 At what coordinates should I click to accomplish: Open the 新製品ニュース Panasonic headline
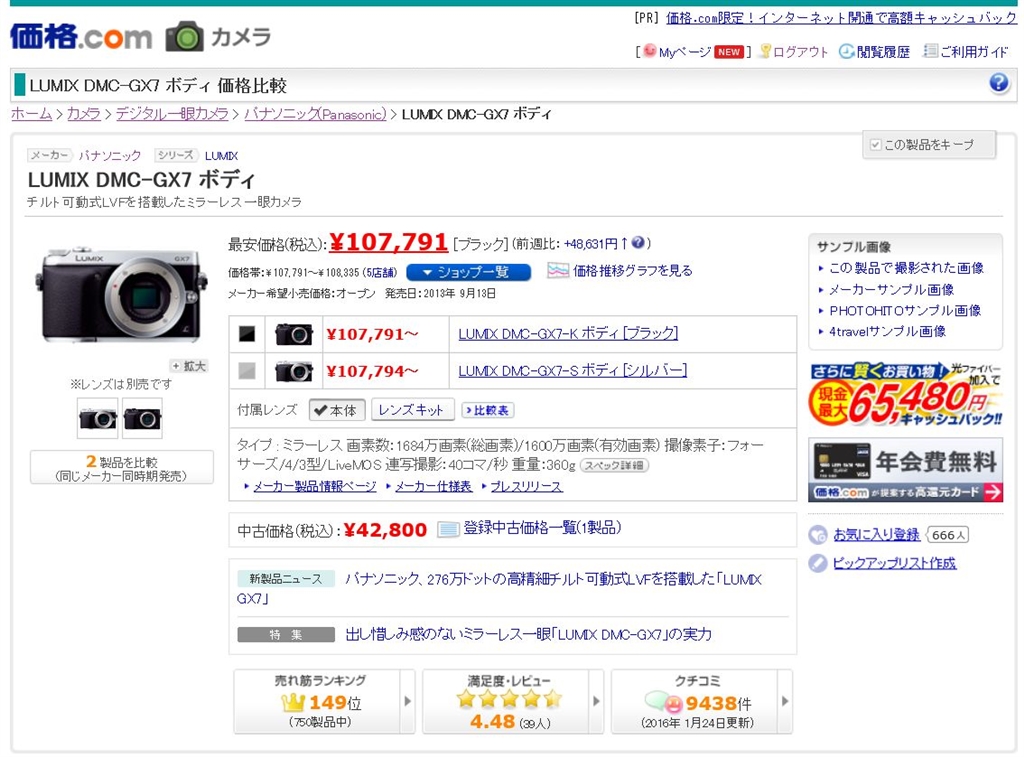point(499,588)
